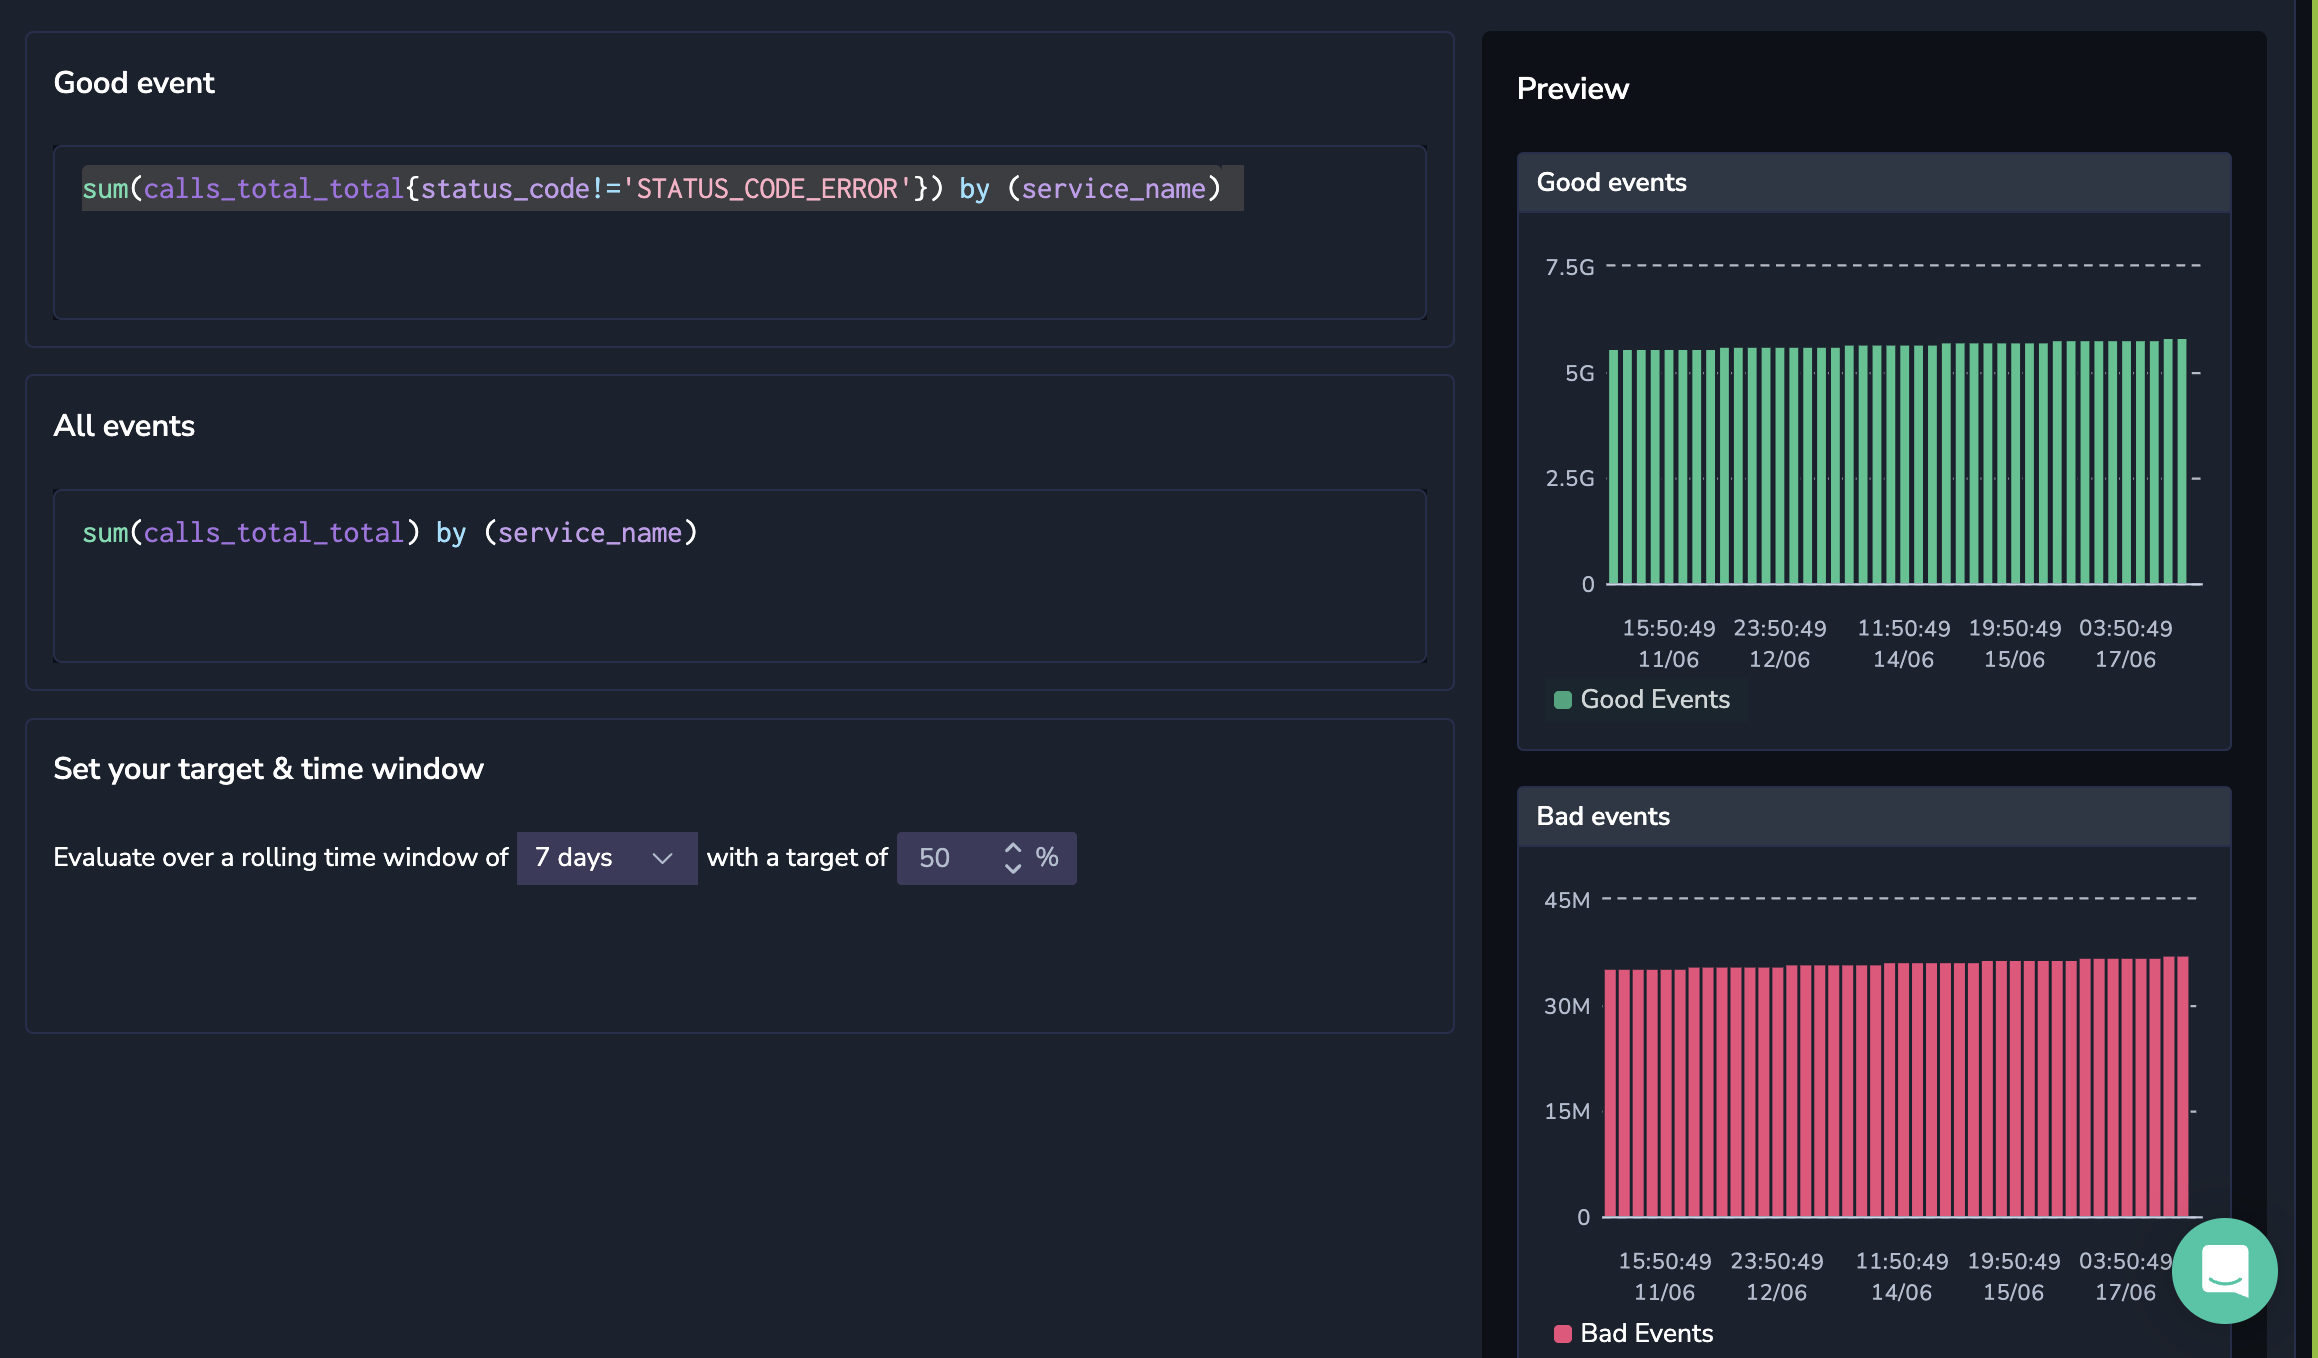Click inside the Good event query editor

tap(740, 233)
